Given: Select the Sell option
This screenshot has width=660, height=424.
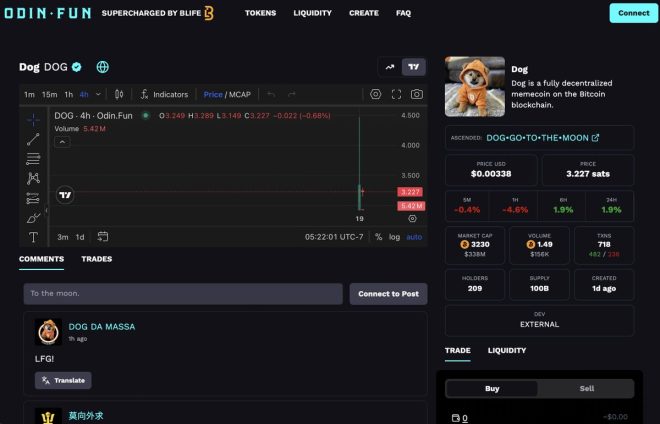Looking at the screenshot, I should (586, 389).
